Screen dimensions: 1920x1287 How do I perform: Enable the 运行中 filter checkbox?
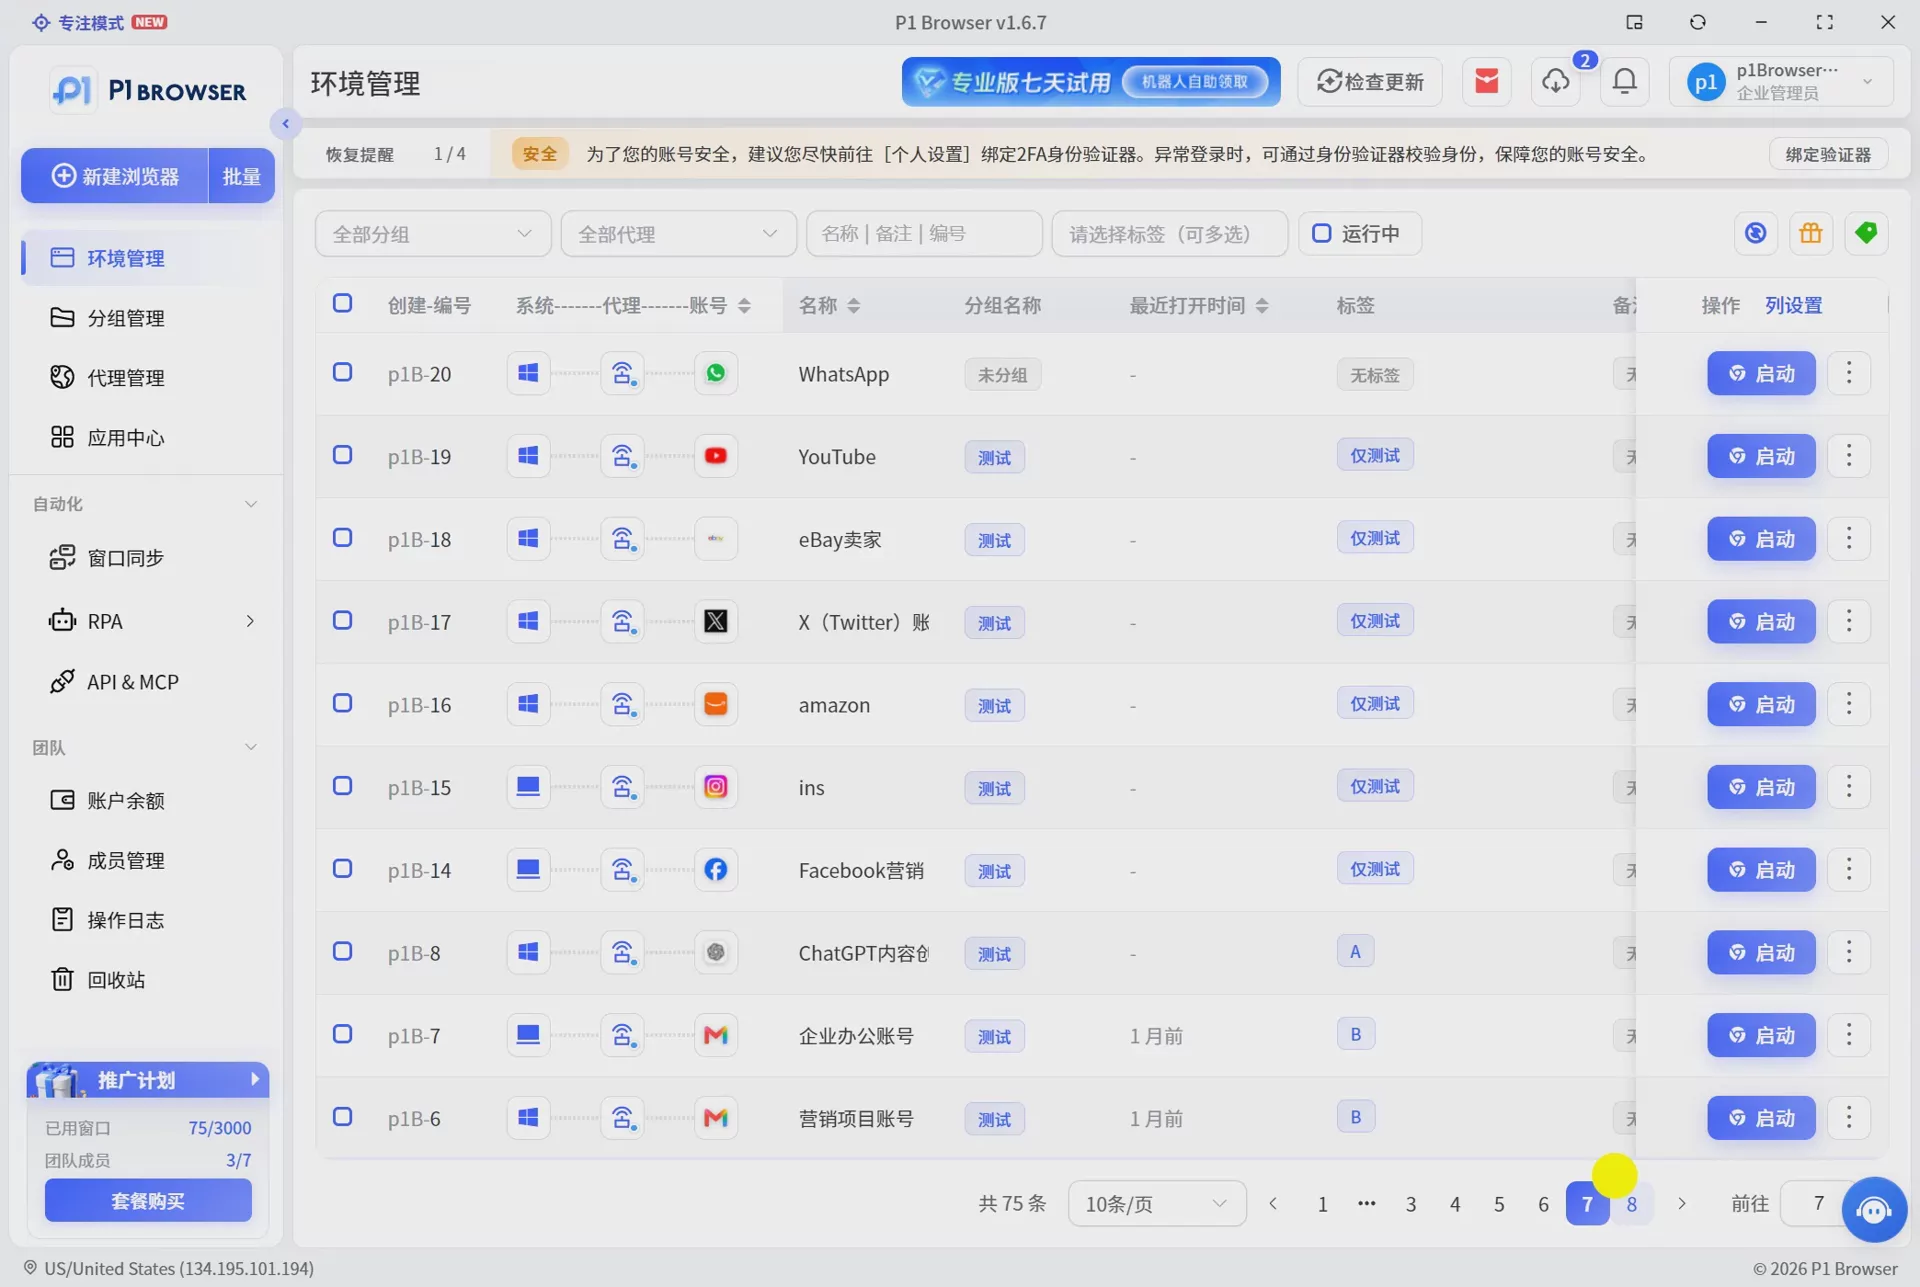(x=1321, y=233)
